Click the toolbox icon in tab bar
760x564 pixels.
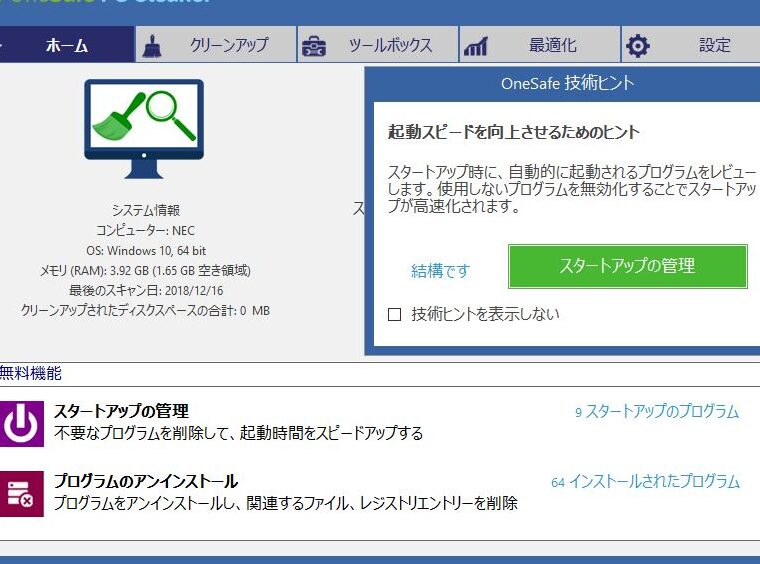click(x=314, y=45)
